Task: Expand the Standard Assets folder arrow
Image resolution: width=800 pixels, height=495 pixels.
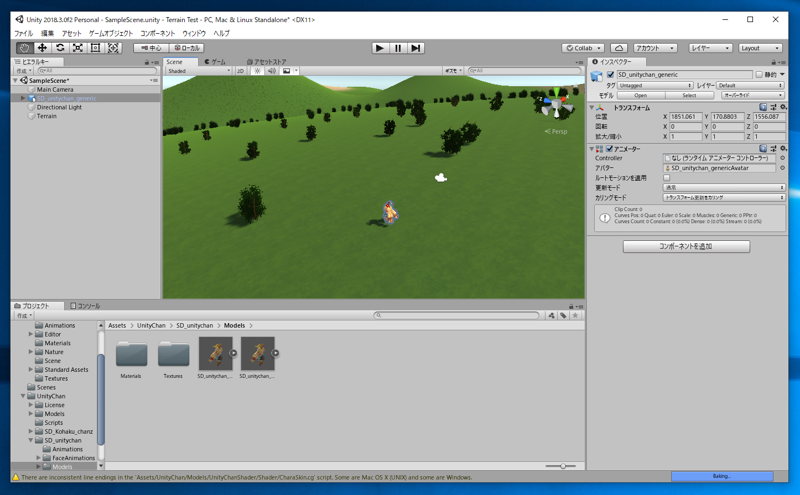Action: point(31,369)
